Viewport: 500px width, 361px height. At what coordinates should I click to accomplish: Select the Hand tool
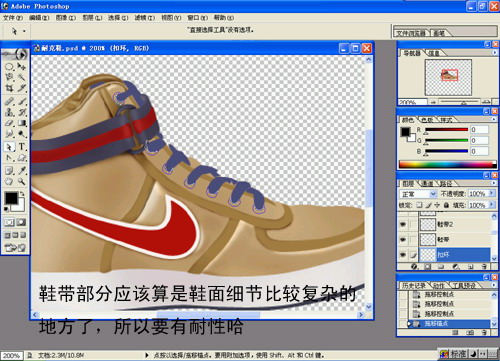point(9,181)
